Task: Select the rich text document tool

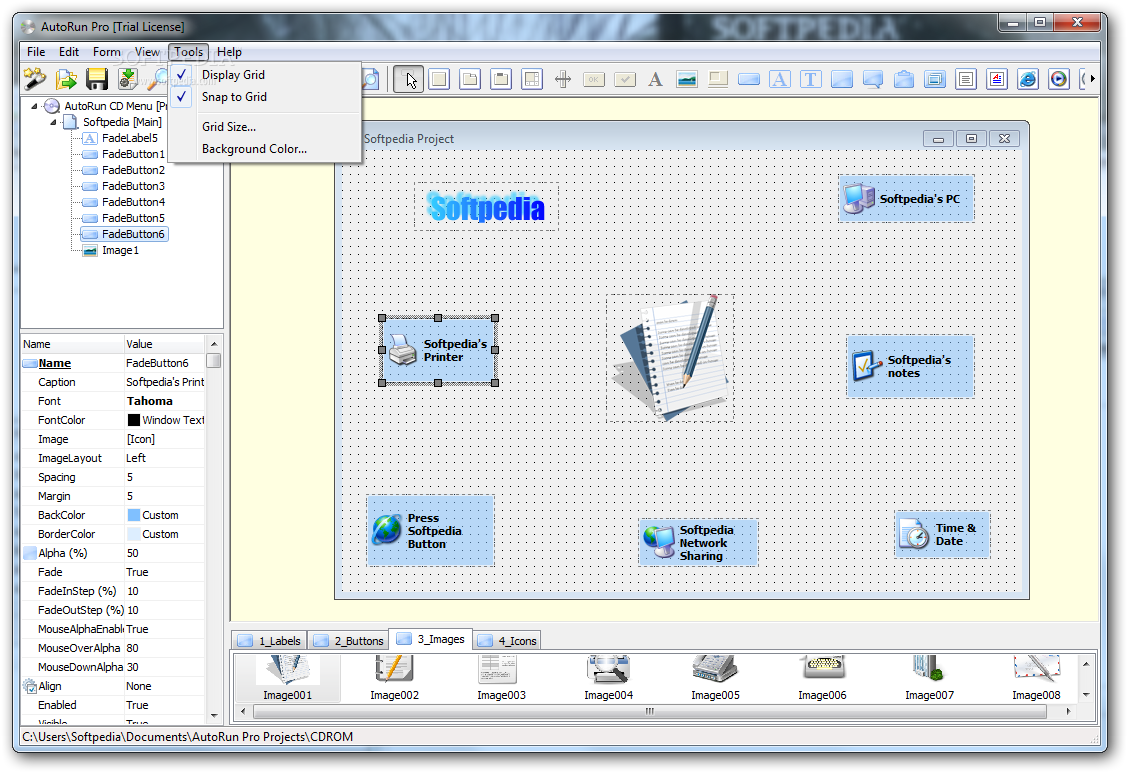Action: (x=996, y=79)
